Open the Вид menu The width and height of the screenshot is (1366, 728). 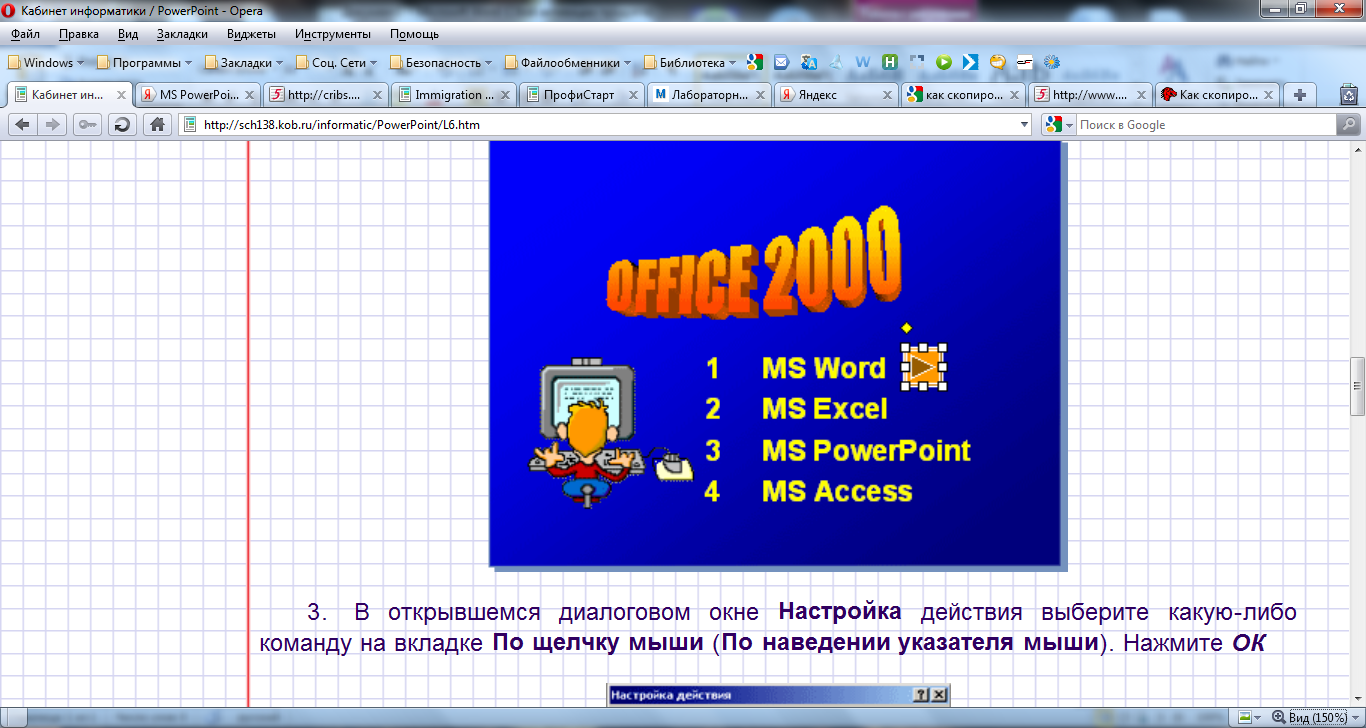128,34
